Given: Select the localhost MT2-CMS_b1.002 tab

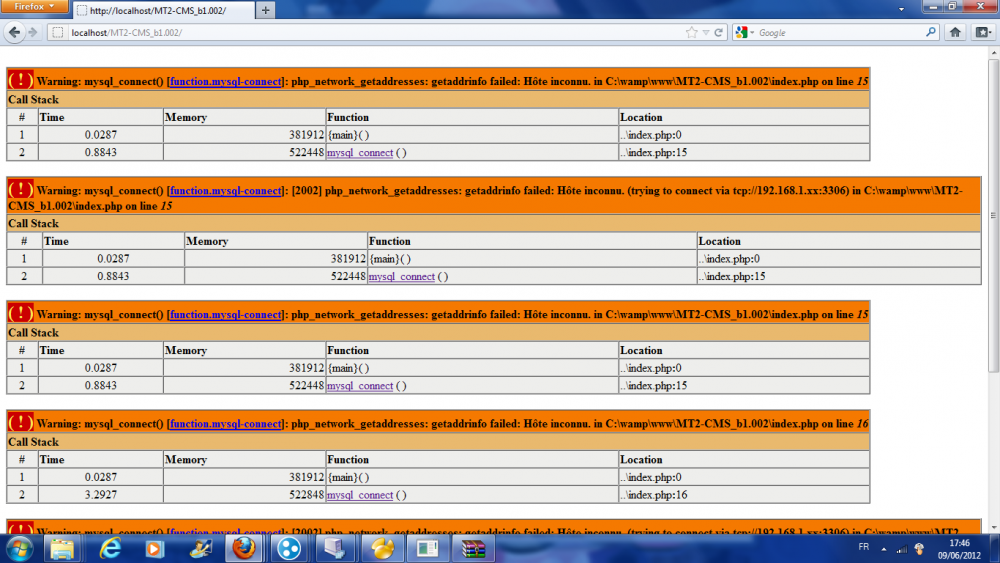Looking at the screenshot, I should click(x=163, y=10).
